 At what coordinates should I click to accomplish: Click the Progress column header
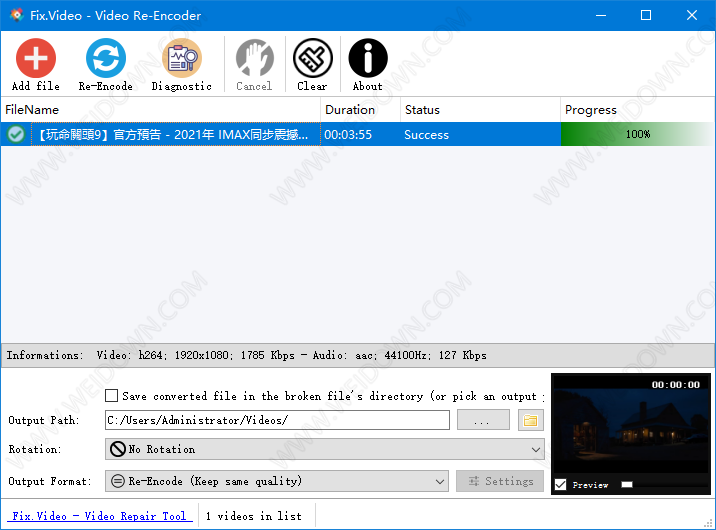point(637,110)
